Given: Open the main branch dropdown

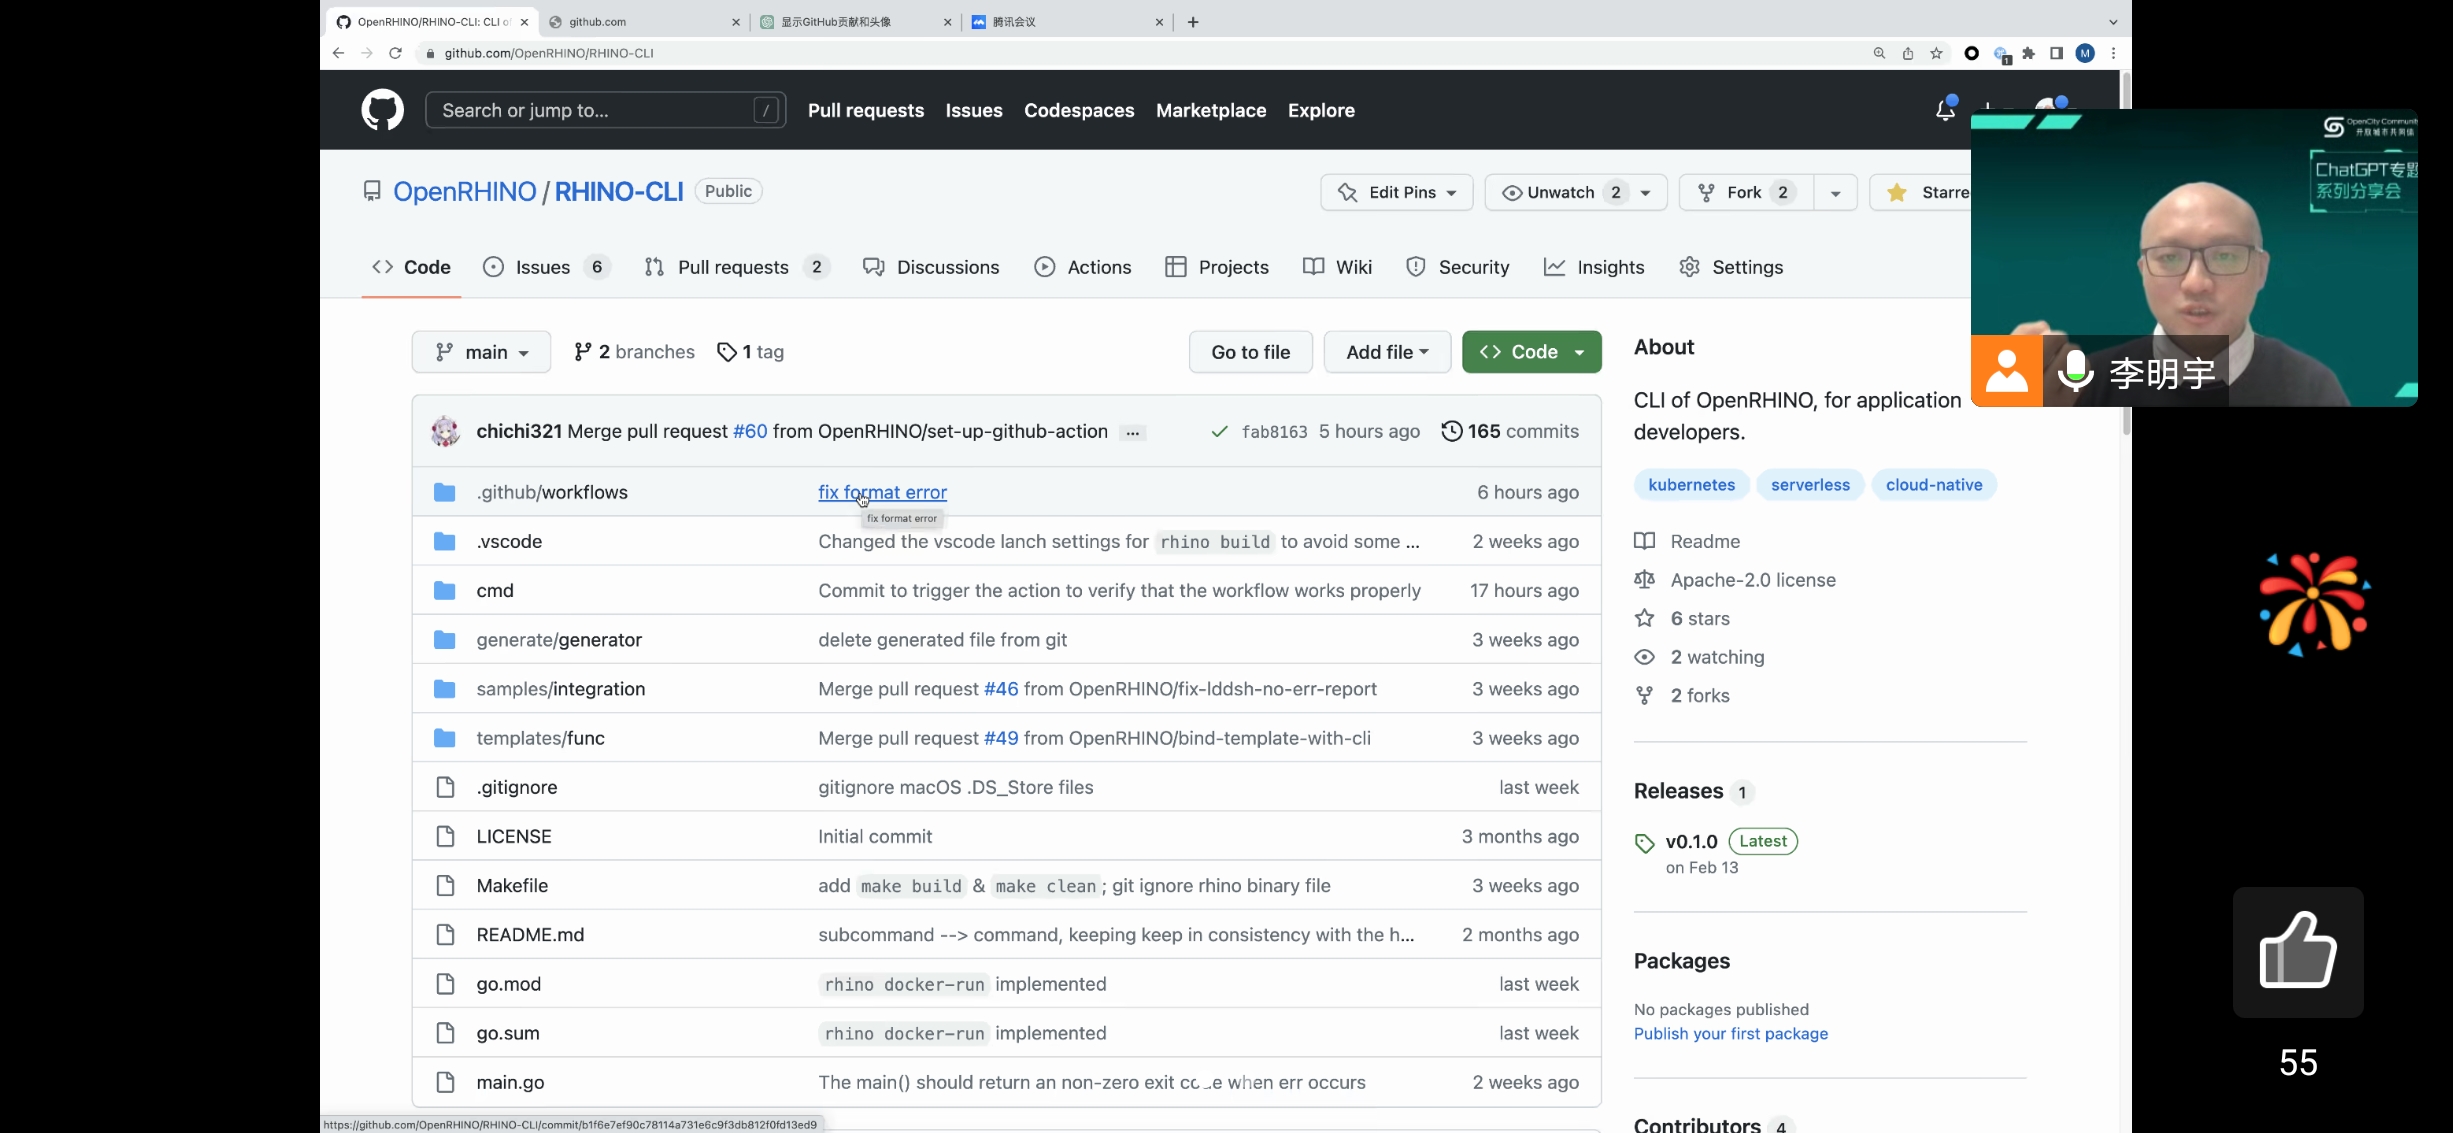Looking at the screenshot, I should click(x=481, y=352).
